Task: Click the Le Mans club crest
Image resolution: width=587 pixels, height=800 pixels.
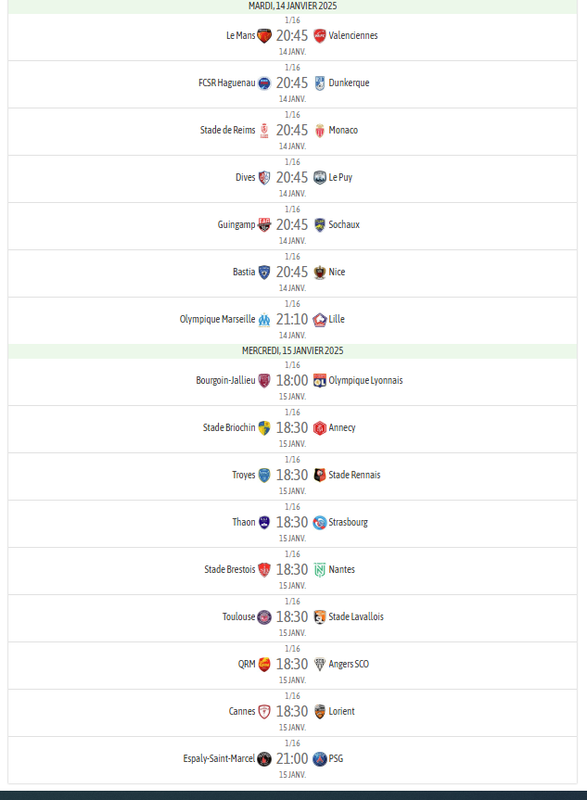Action: 264,36
